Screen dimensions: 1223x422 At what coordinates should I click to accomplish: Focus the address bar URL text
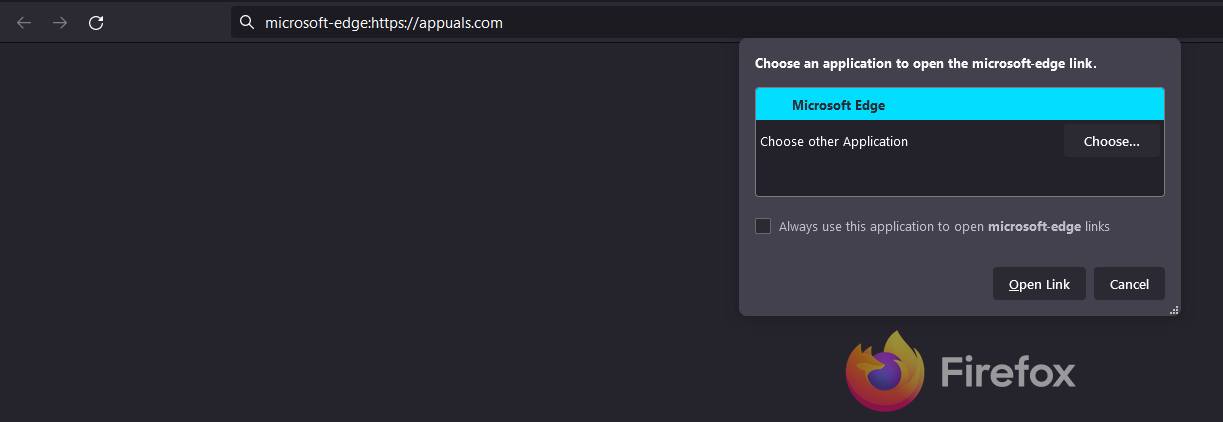[x=383, y=23]
